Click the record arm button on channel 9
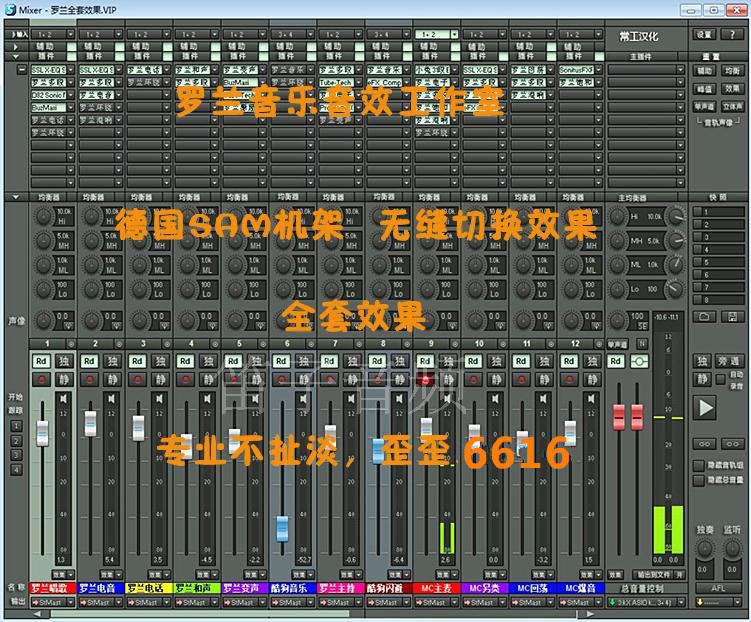 [425, 380]
